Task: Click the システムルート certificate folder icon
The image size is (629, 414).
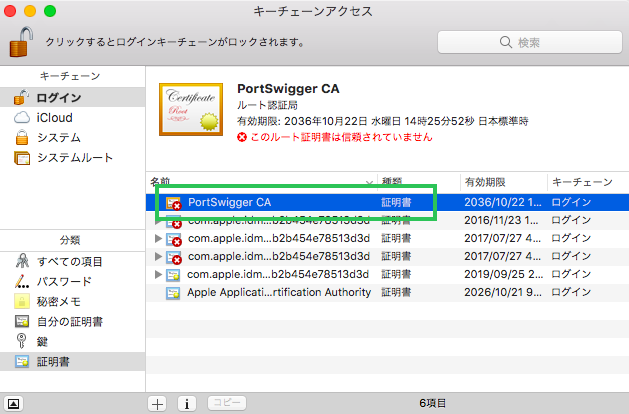Action: pos(22,158)
